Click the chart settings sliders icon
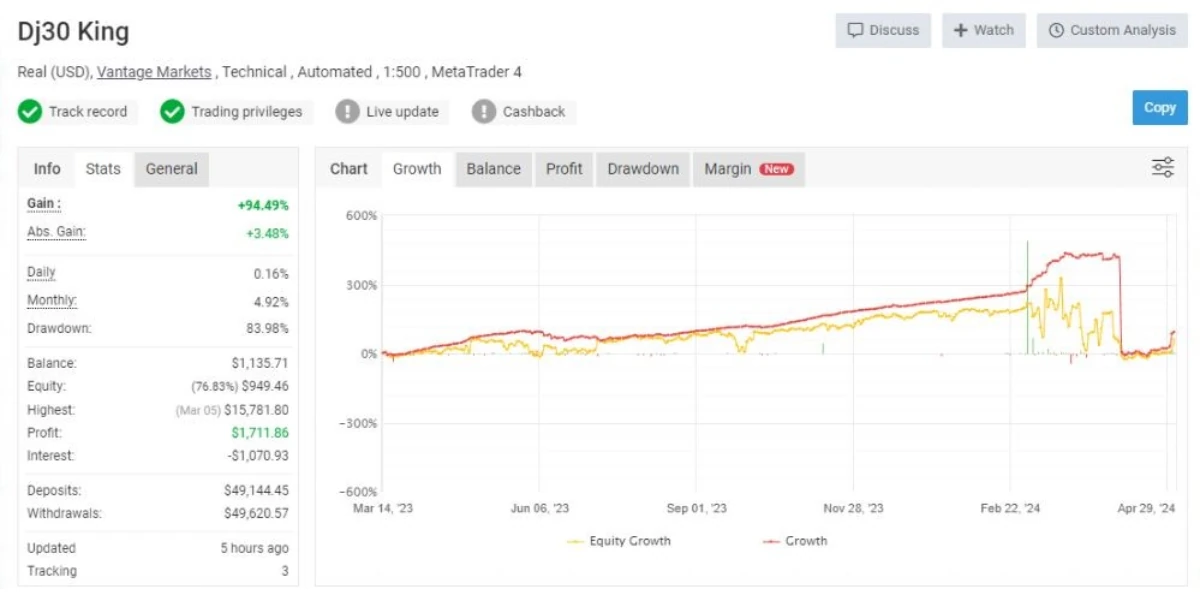 [1163, 168]
